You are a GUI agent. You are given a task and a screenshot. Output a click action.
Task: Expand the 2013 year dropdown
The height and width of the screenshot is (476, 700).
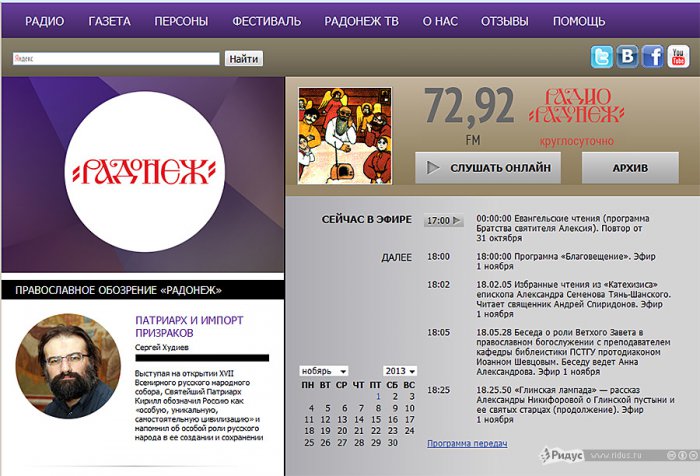pos(400,371)
